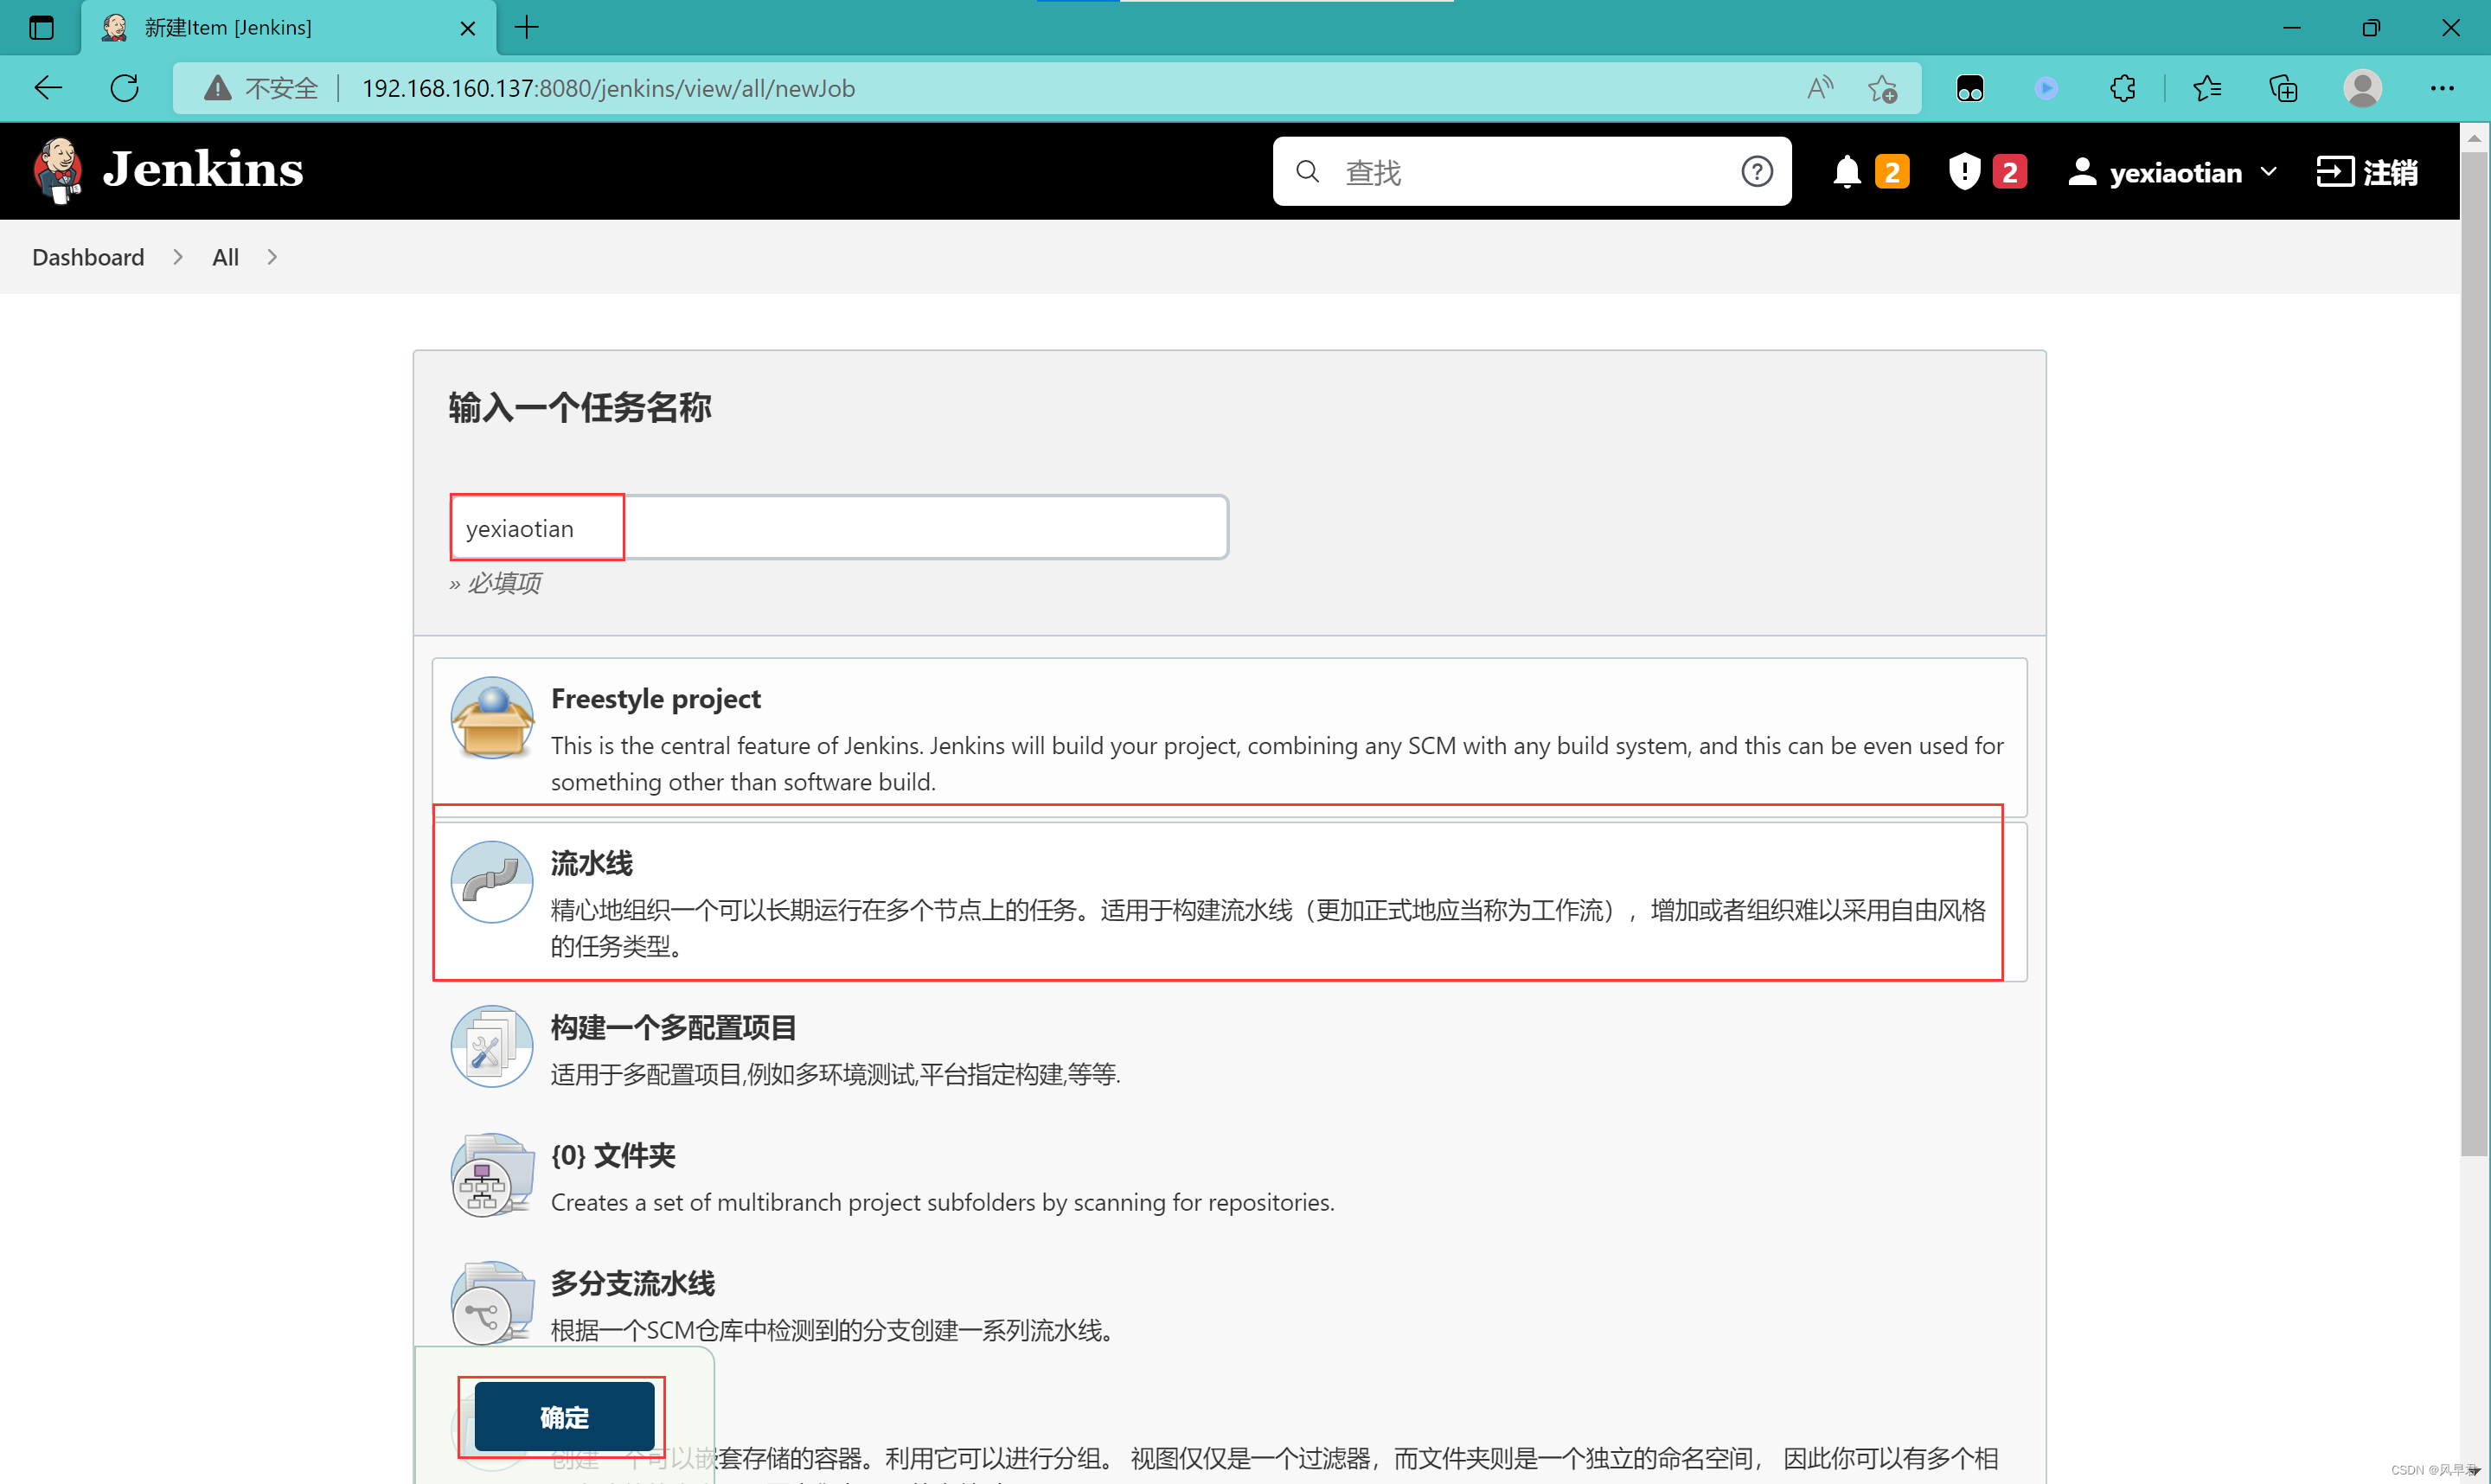The width and height of the screenshot is (2491, 1484).
Task: Focus the 查找 search input field
Action: (1530, 172)
